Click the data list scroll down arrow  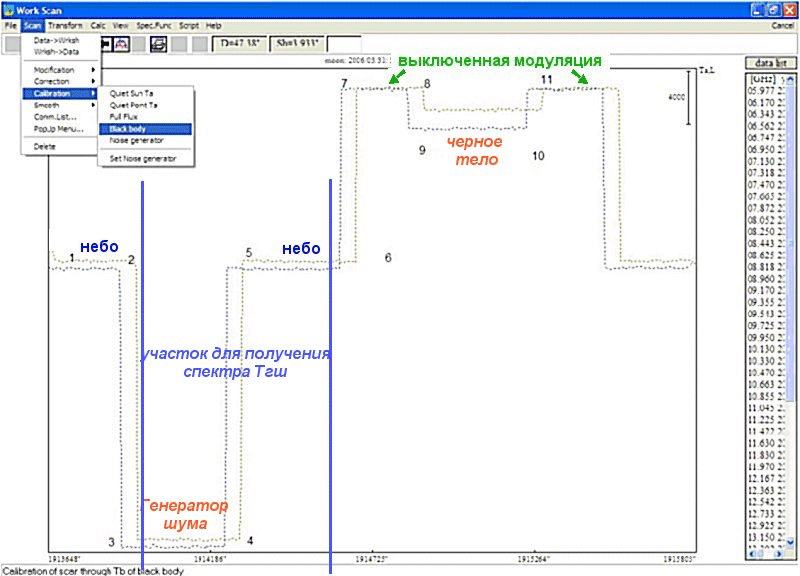[790, 542]
